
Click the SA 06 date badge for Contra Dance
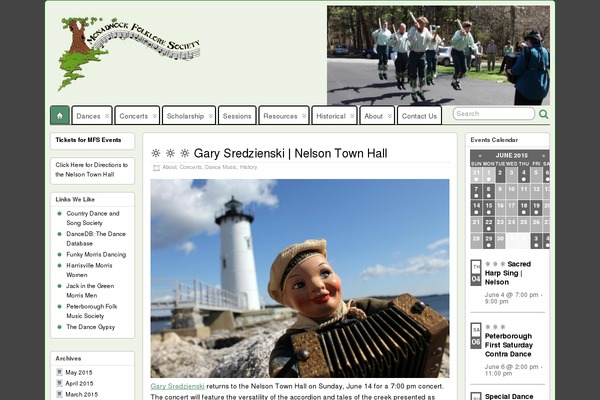[476, 336]
